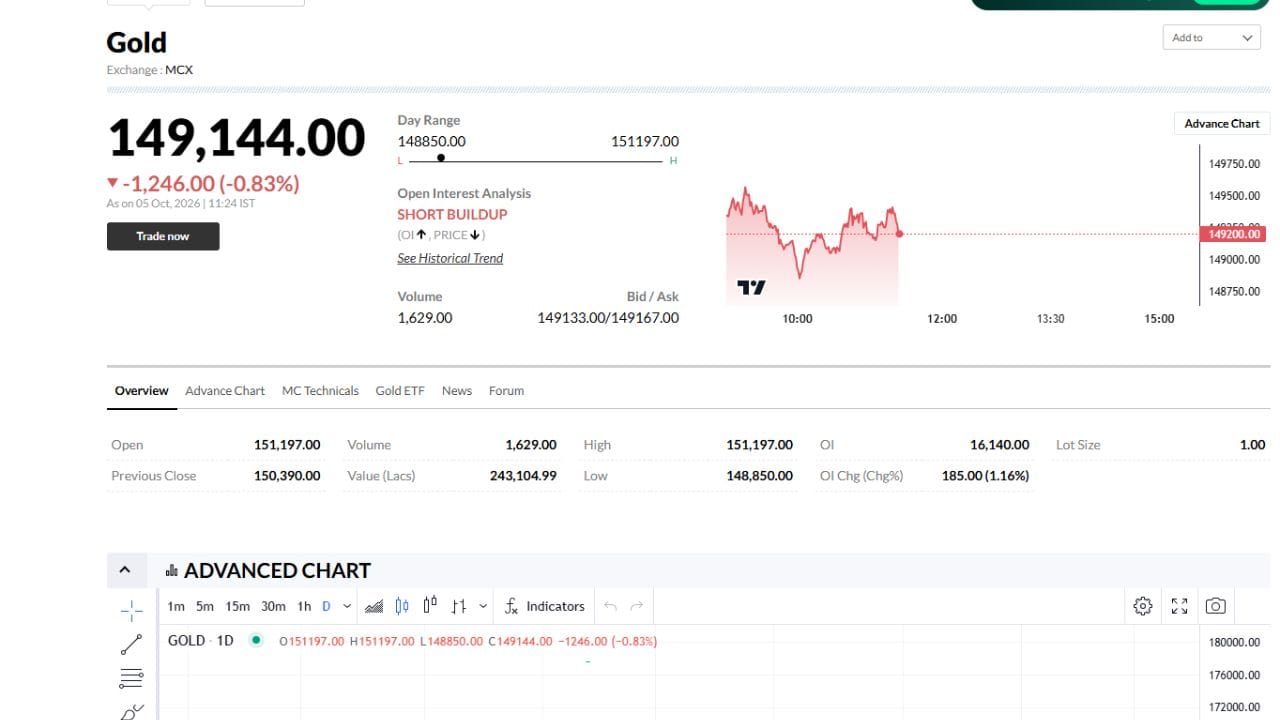The width and height of the screenshot is (1280, 720).
Task: Open the Gold ETF tab
Action: tap(400, 391)
